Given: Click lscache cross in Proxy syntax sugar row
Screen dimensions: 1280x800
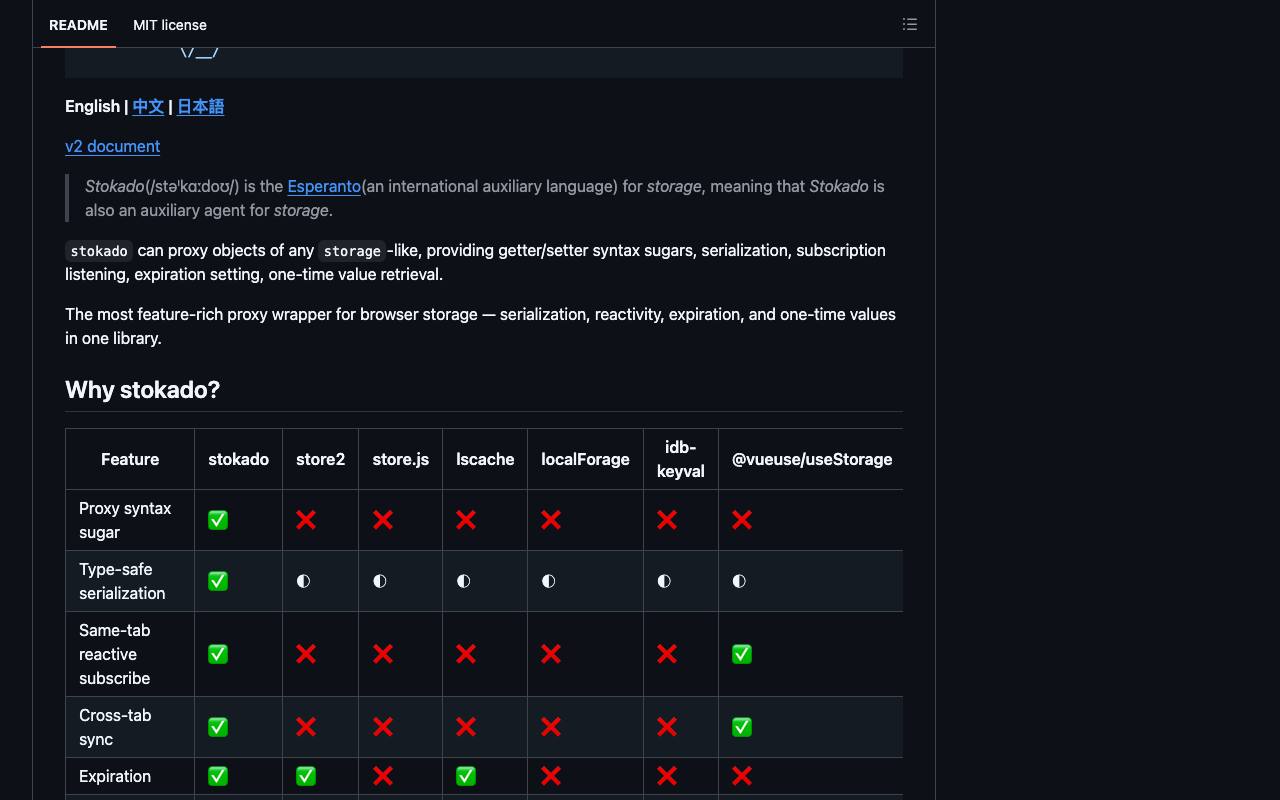Looking at the screenshot, I should [466, 520].
